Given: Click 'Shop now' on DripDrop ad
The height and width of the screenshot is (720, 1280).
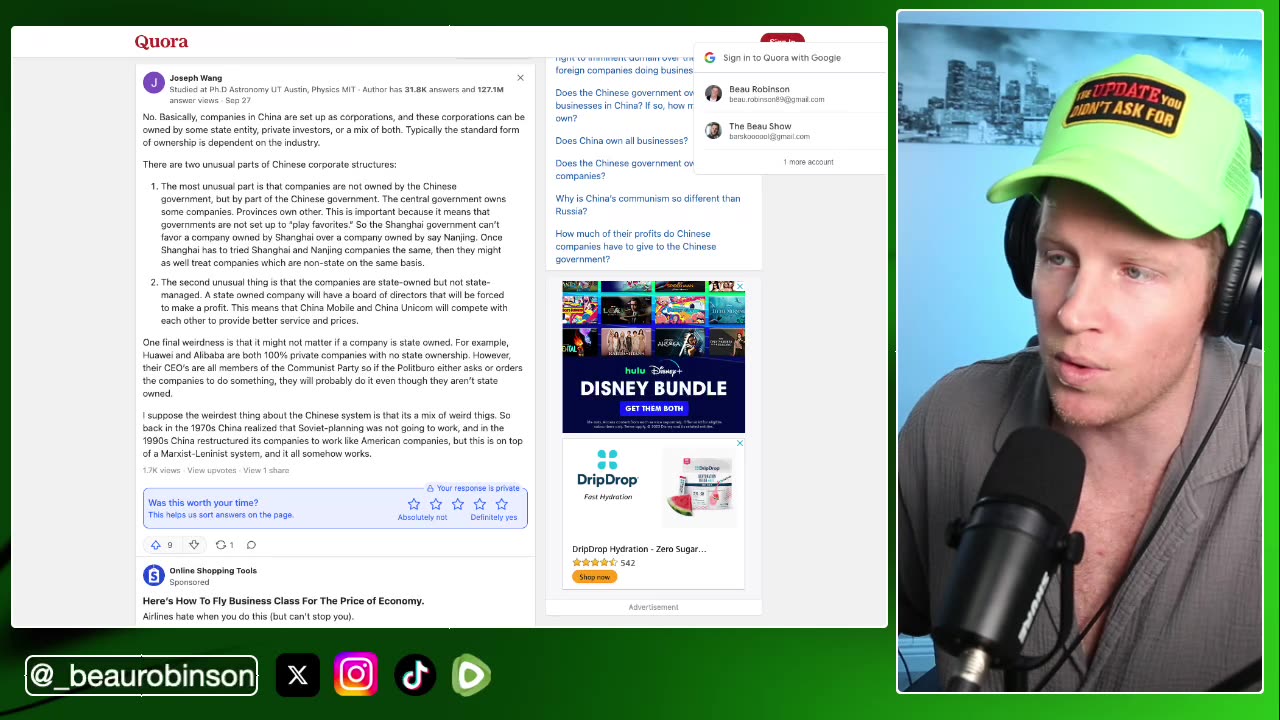Looking at the screenshot, I should point(594,577).
